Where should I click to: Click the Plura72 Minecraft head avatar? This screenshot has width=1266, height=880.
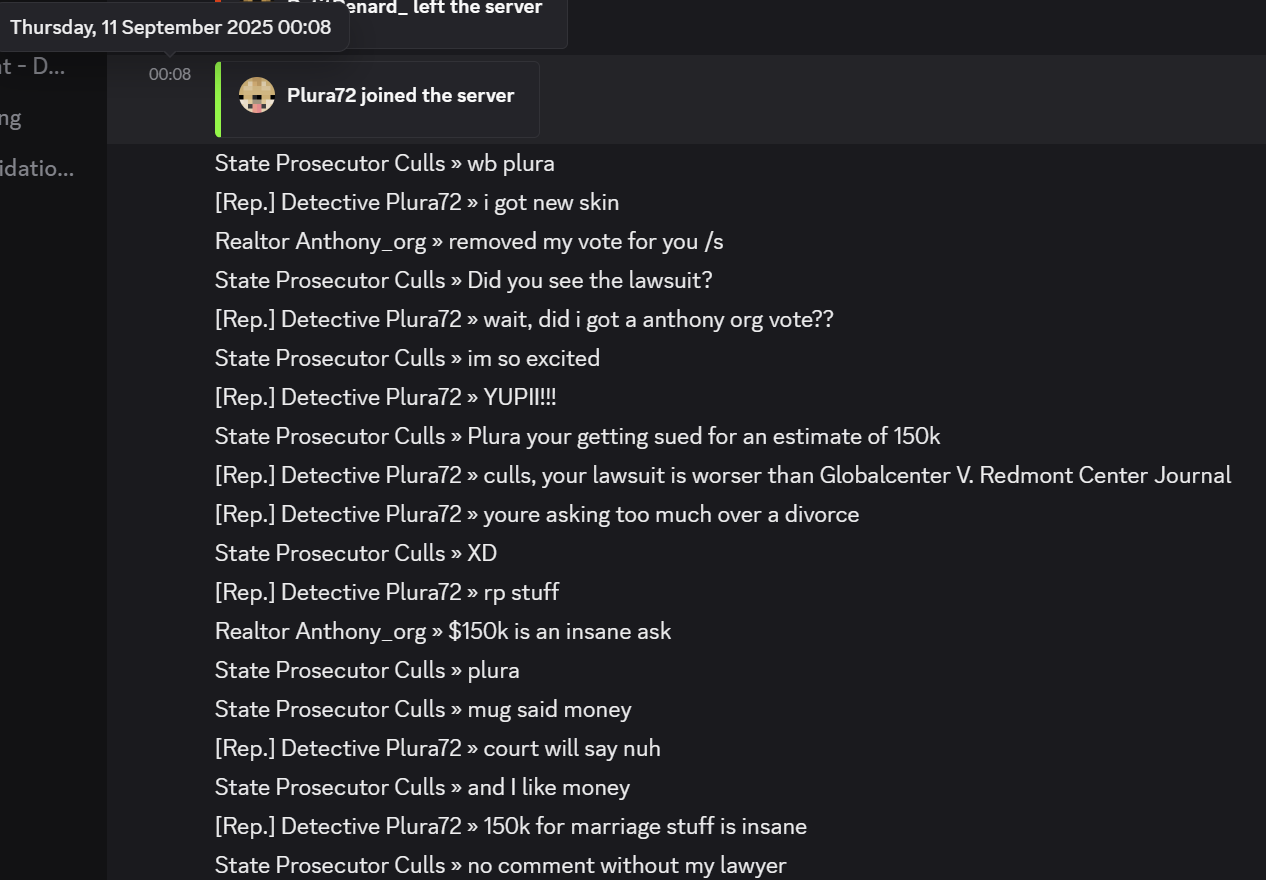pos(257,95)
